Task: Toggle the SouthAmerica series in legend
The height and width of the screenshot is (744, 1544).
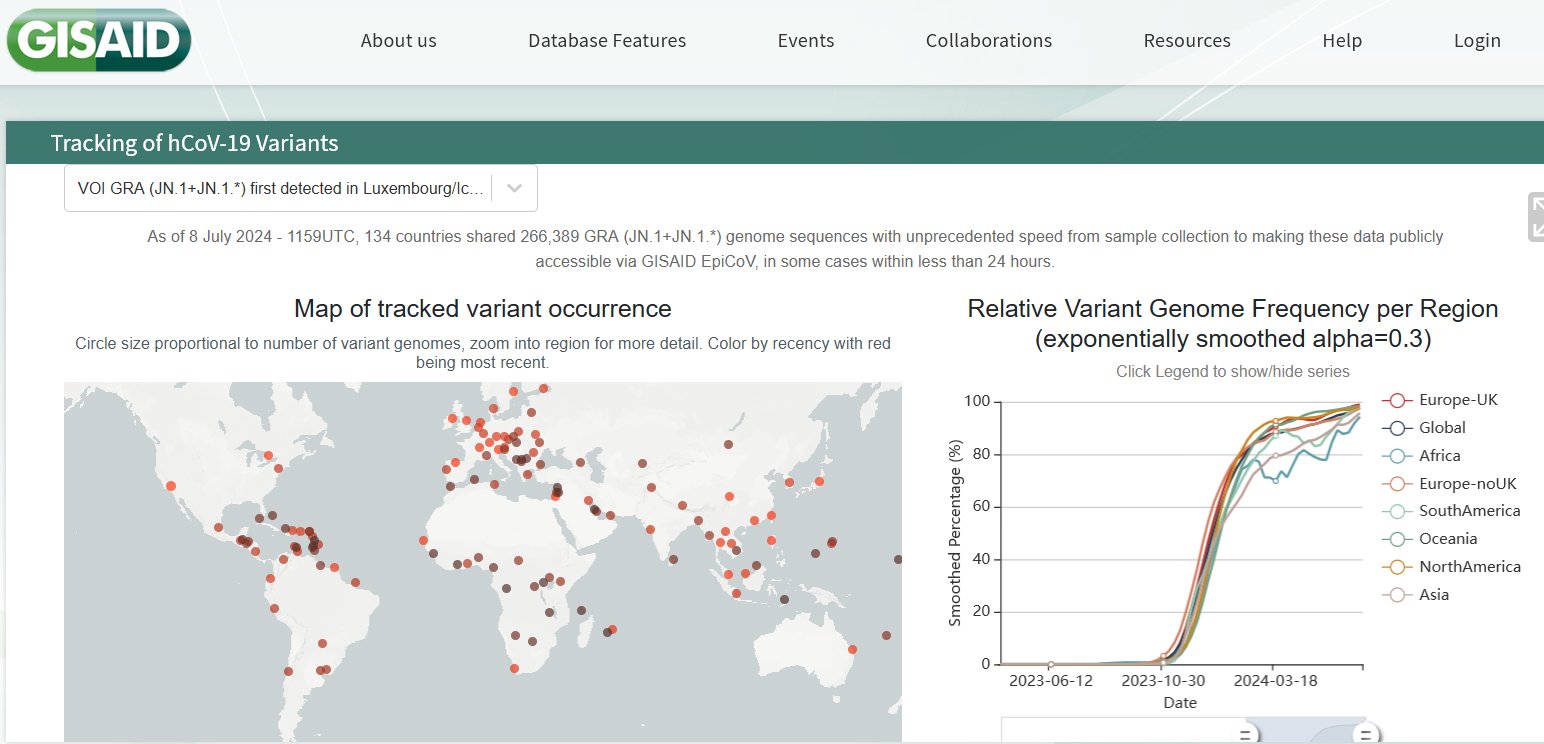Action: click(x=1469, y=511)
